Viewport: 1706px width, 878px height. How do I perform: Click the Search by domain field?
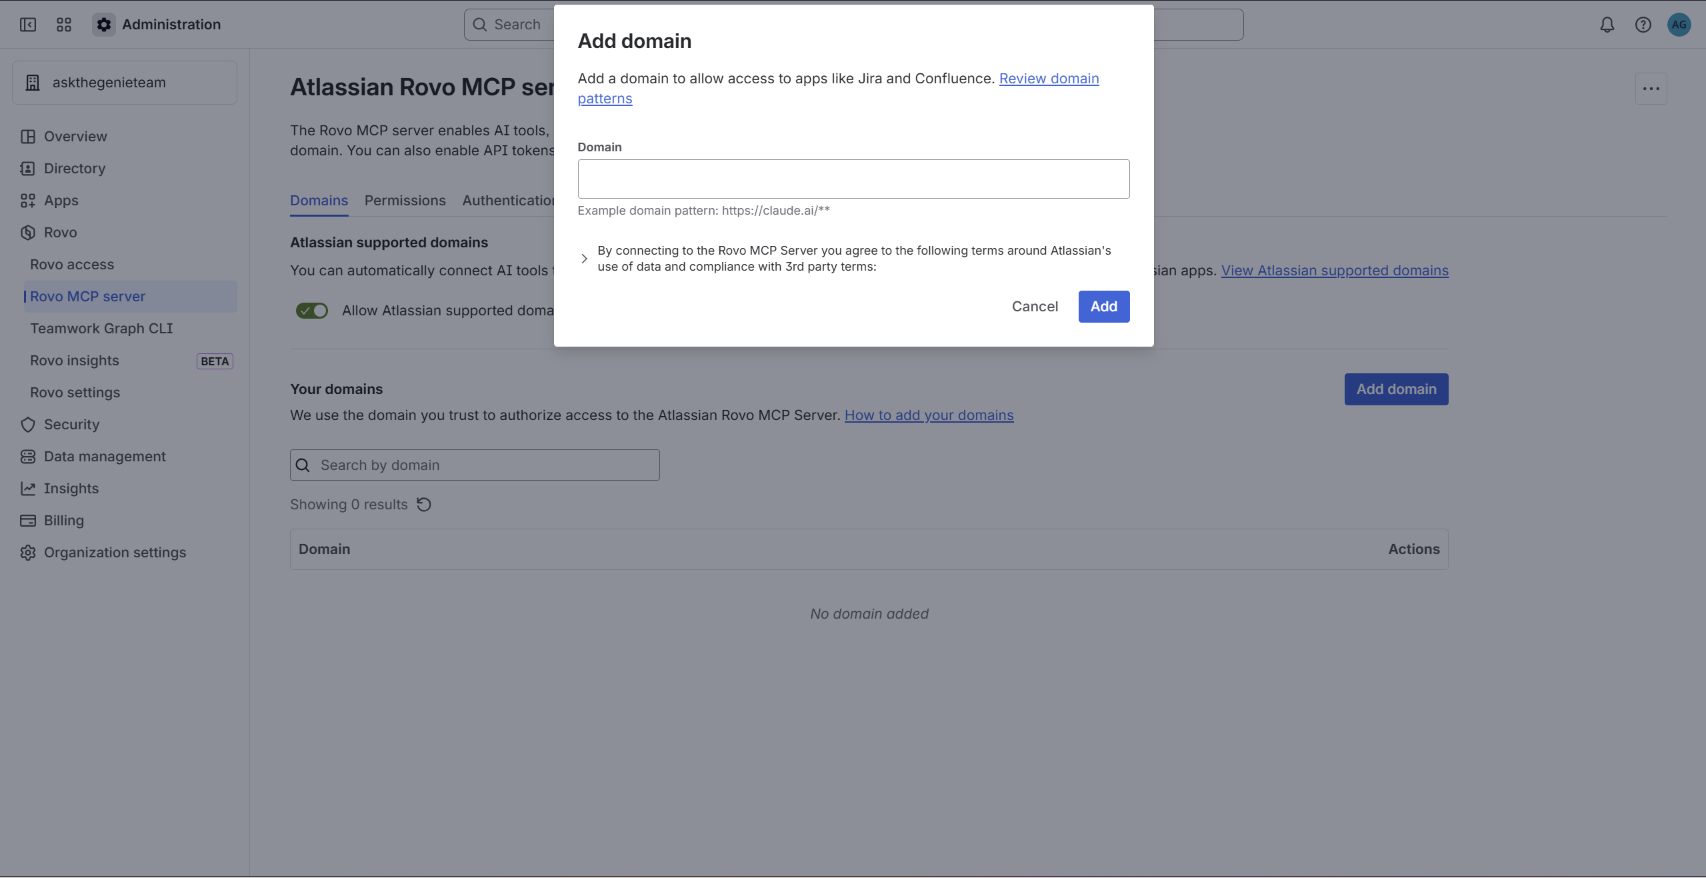[475, 465]
